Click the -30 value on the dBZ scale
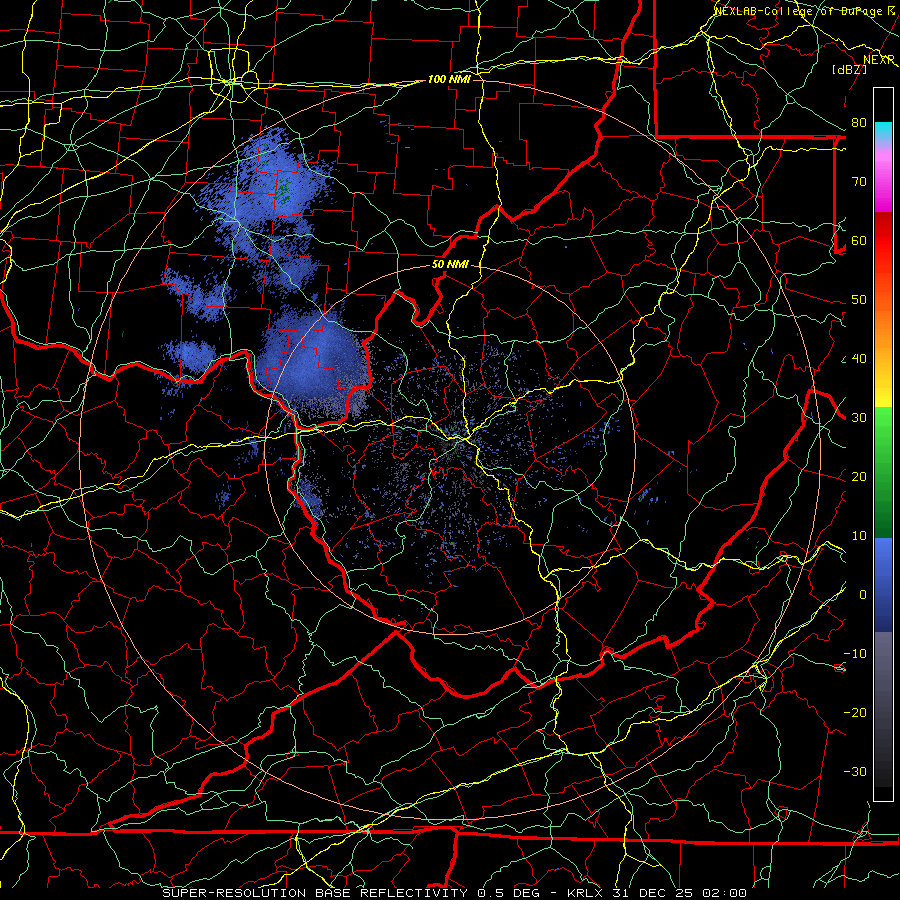 pos(855,771)
